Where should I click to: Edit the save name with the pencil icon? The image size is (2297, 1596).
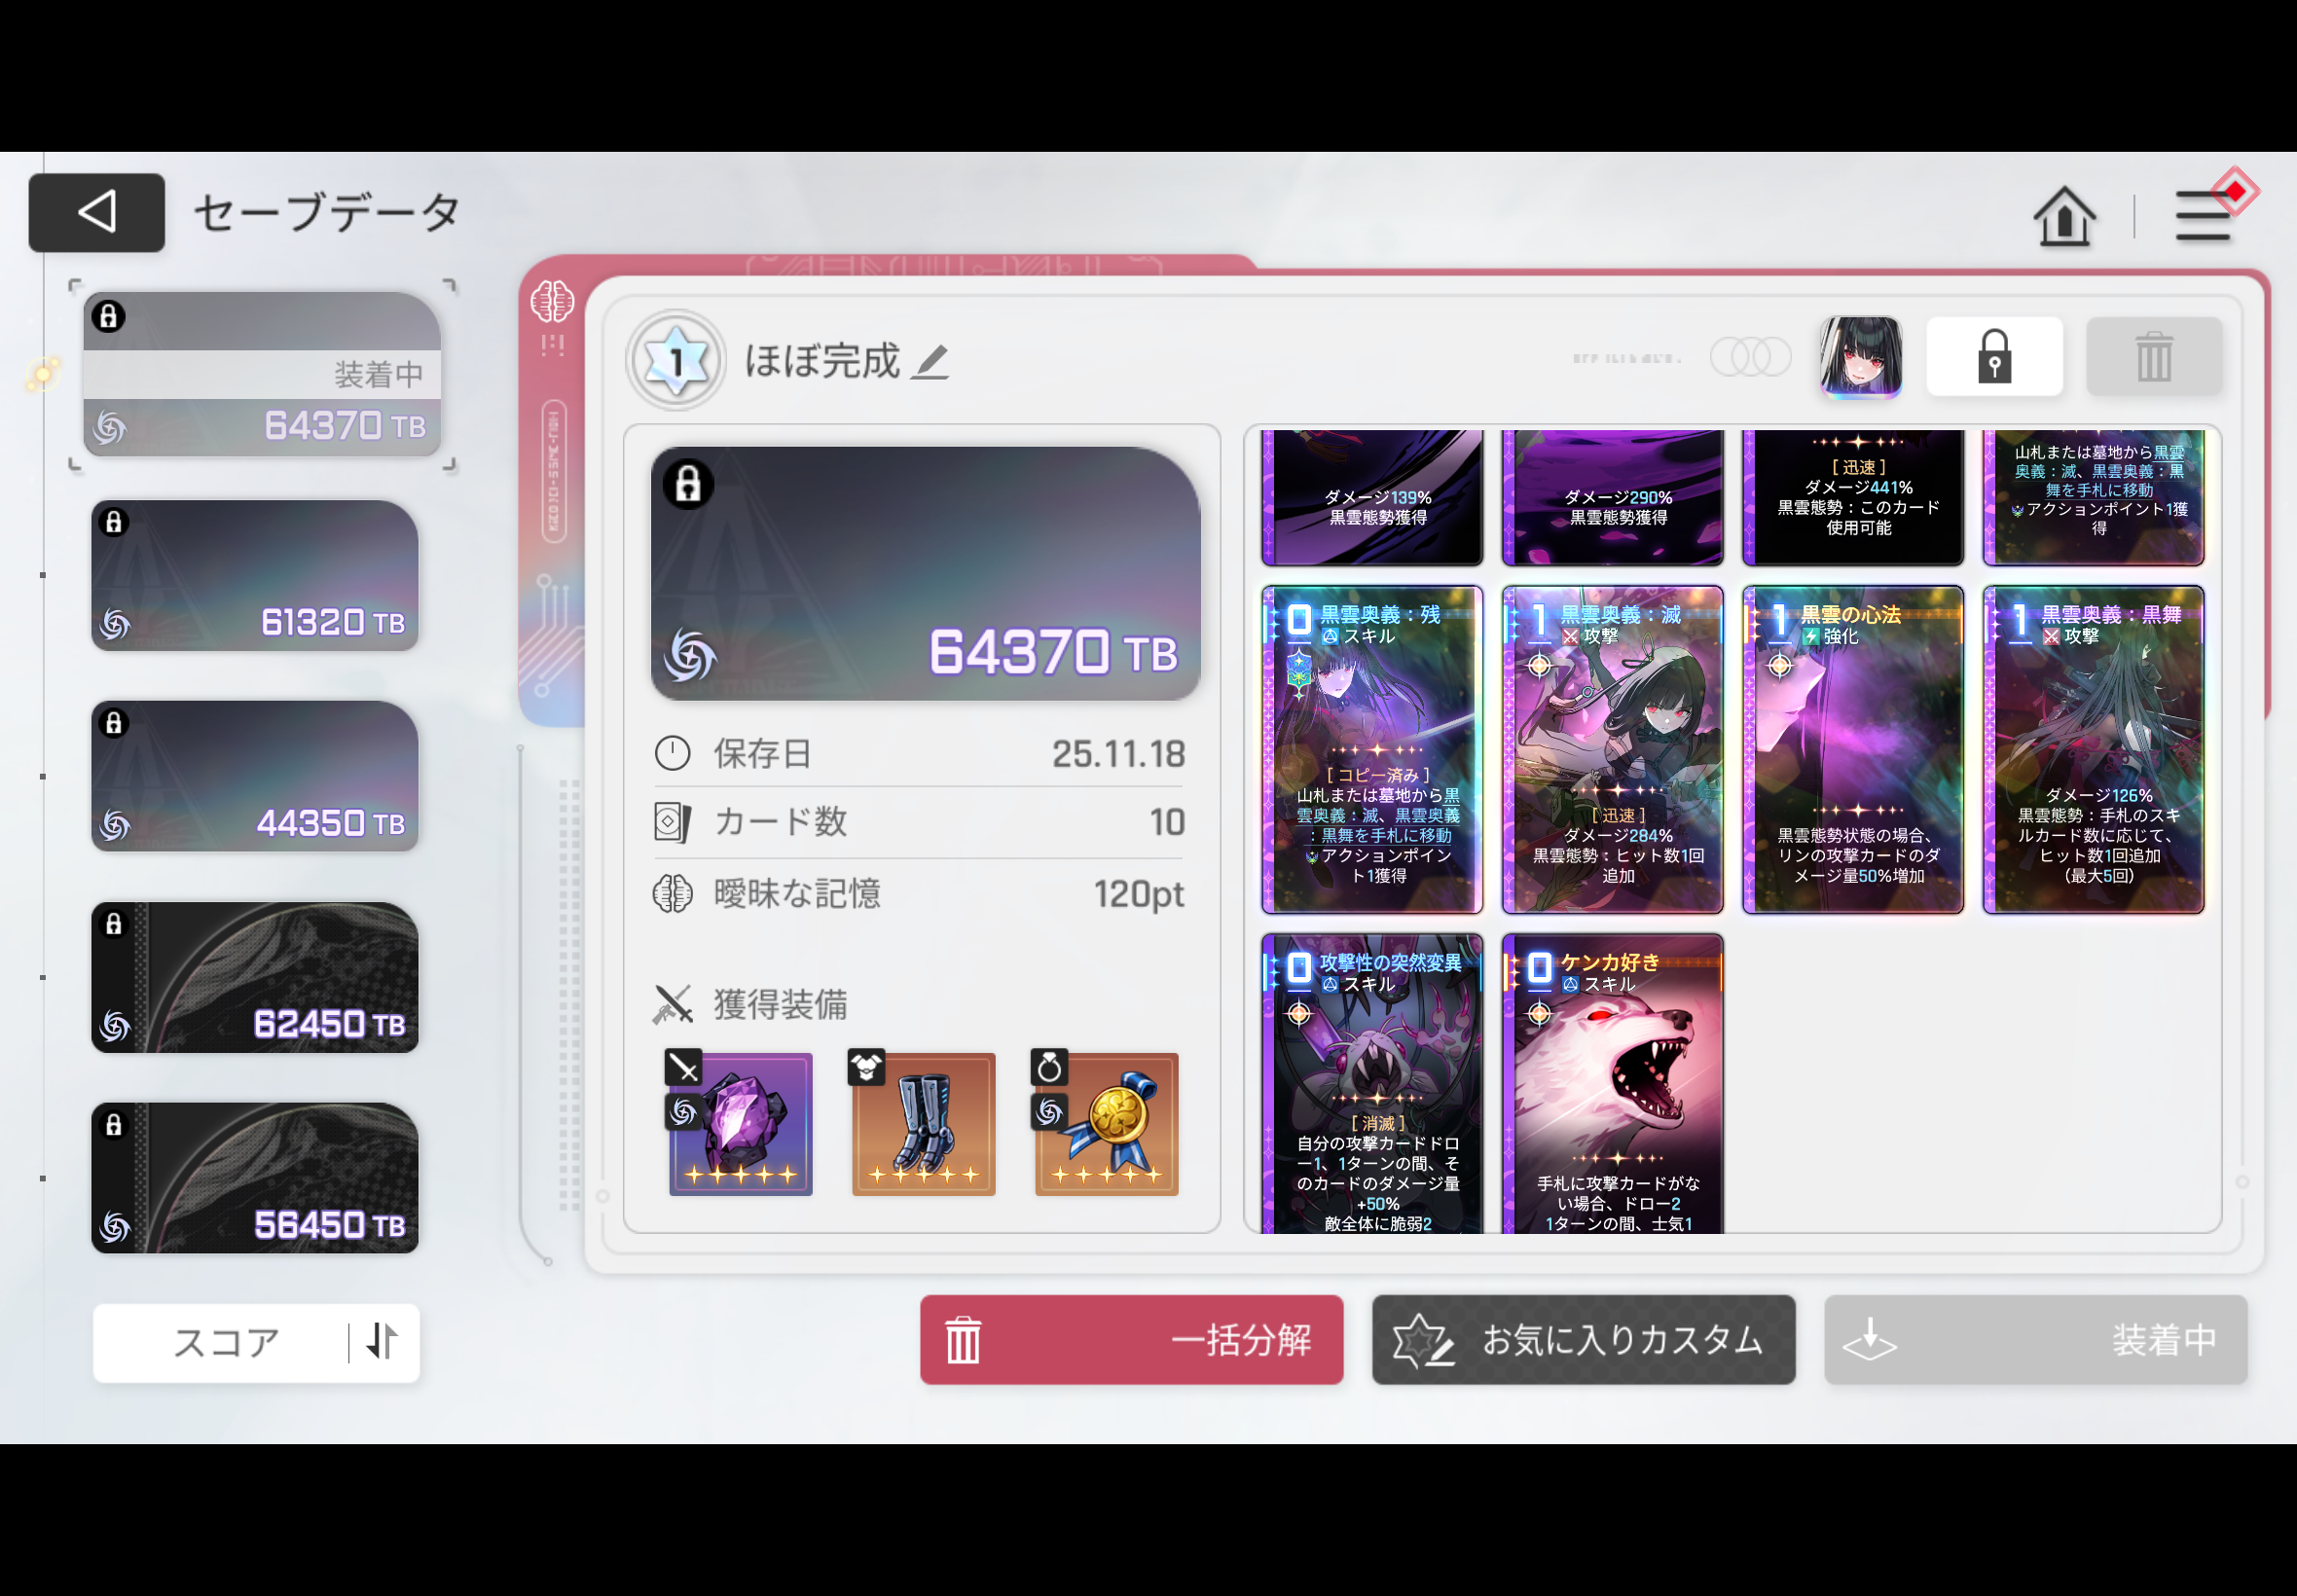[x=930, y=362]
